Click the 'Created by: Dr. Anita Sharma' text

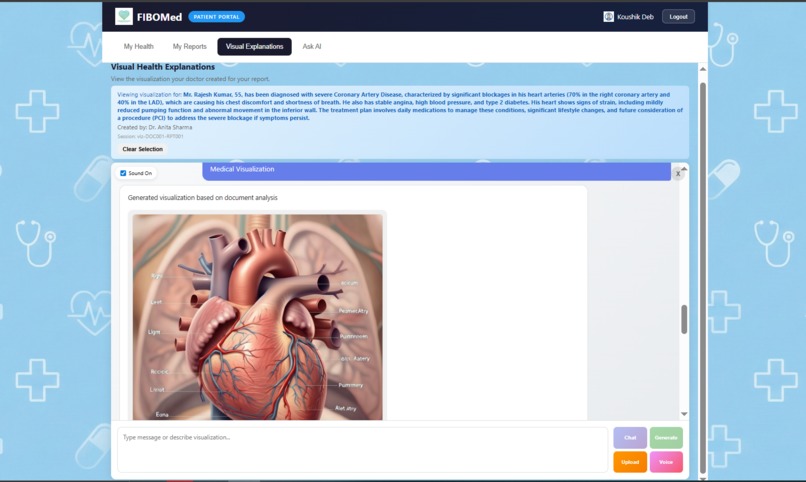(x=155, y=127)
